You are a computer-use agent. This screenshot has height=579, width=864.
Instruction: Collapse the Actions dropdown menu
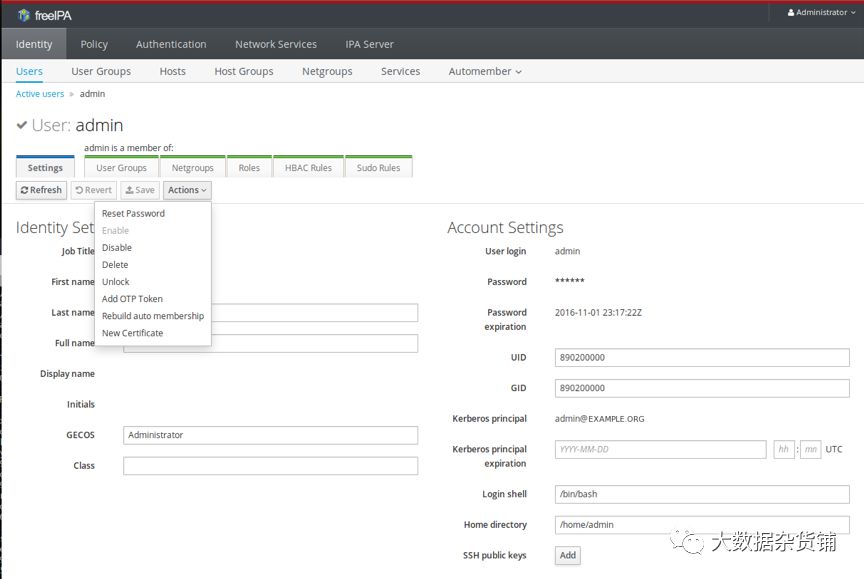click(187, 190)
